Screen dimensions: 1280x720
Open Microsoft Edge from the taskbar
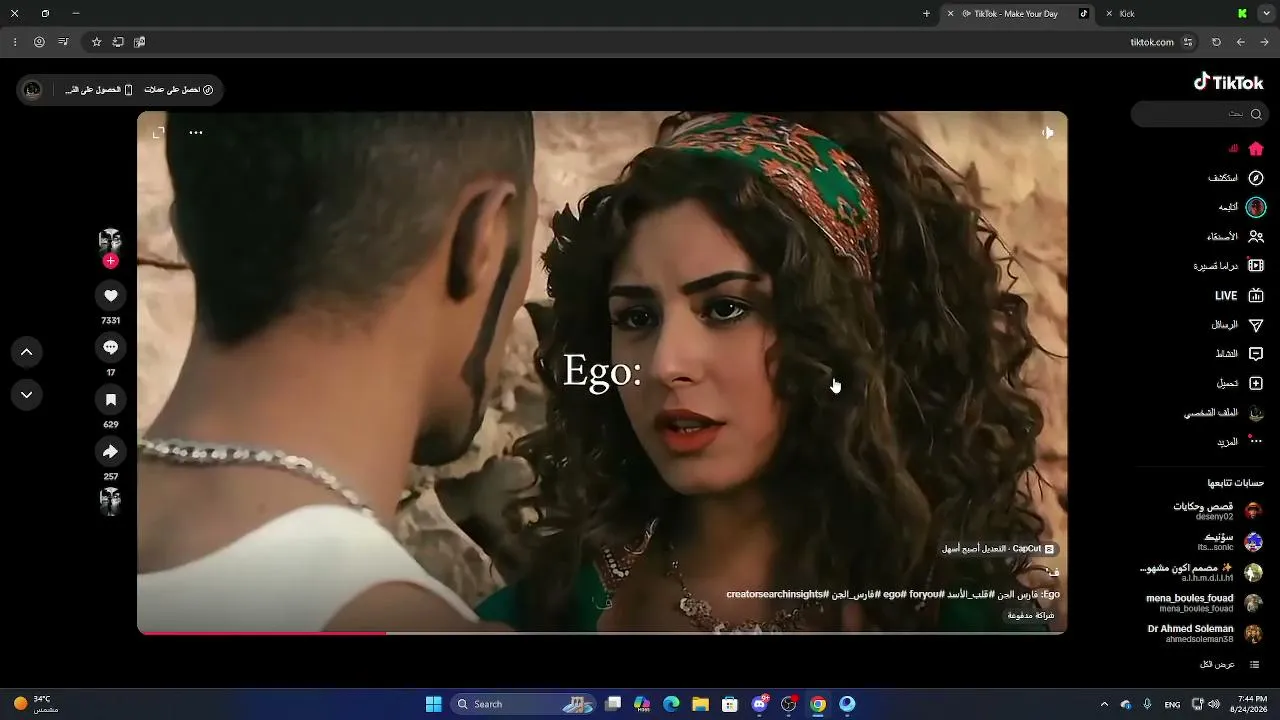671,704
